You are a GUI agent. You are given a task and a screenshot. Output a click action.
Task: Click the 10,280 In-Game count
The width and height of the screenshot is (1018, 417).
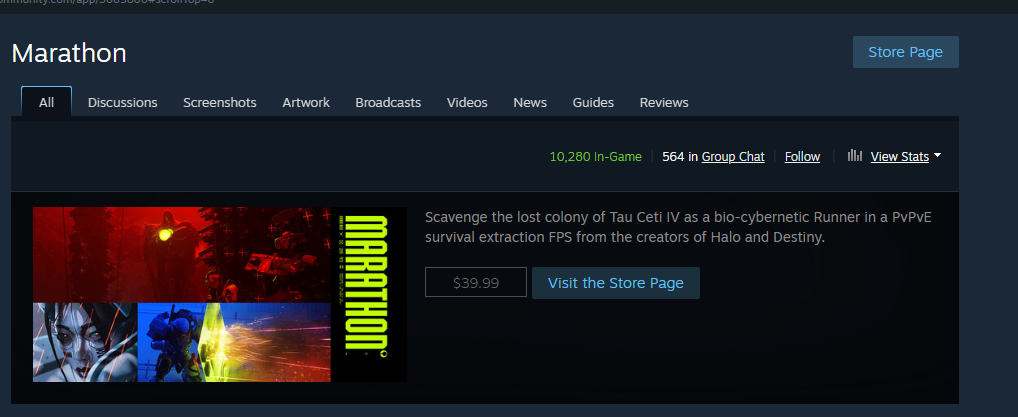click(595, 157)
